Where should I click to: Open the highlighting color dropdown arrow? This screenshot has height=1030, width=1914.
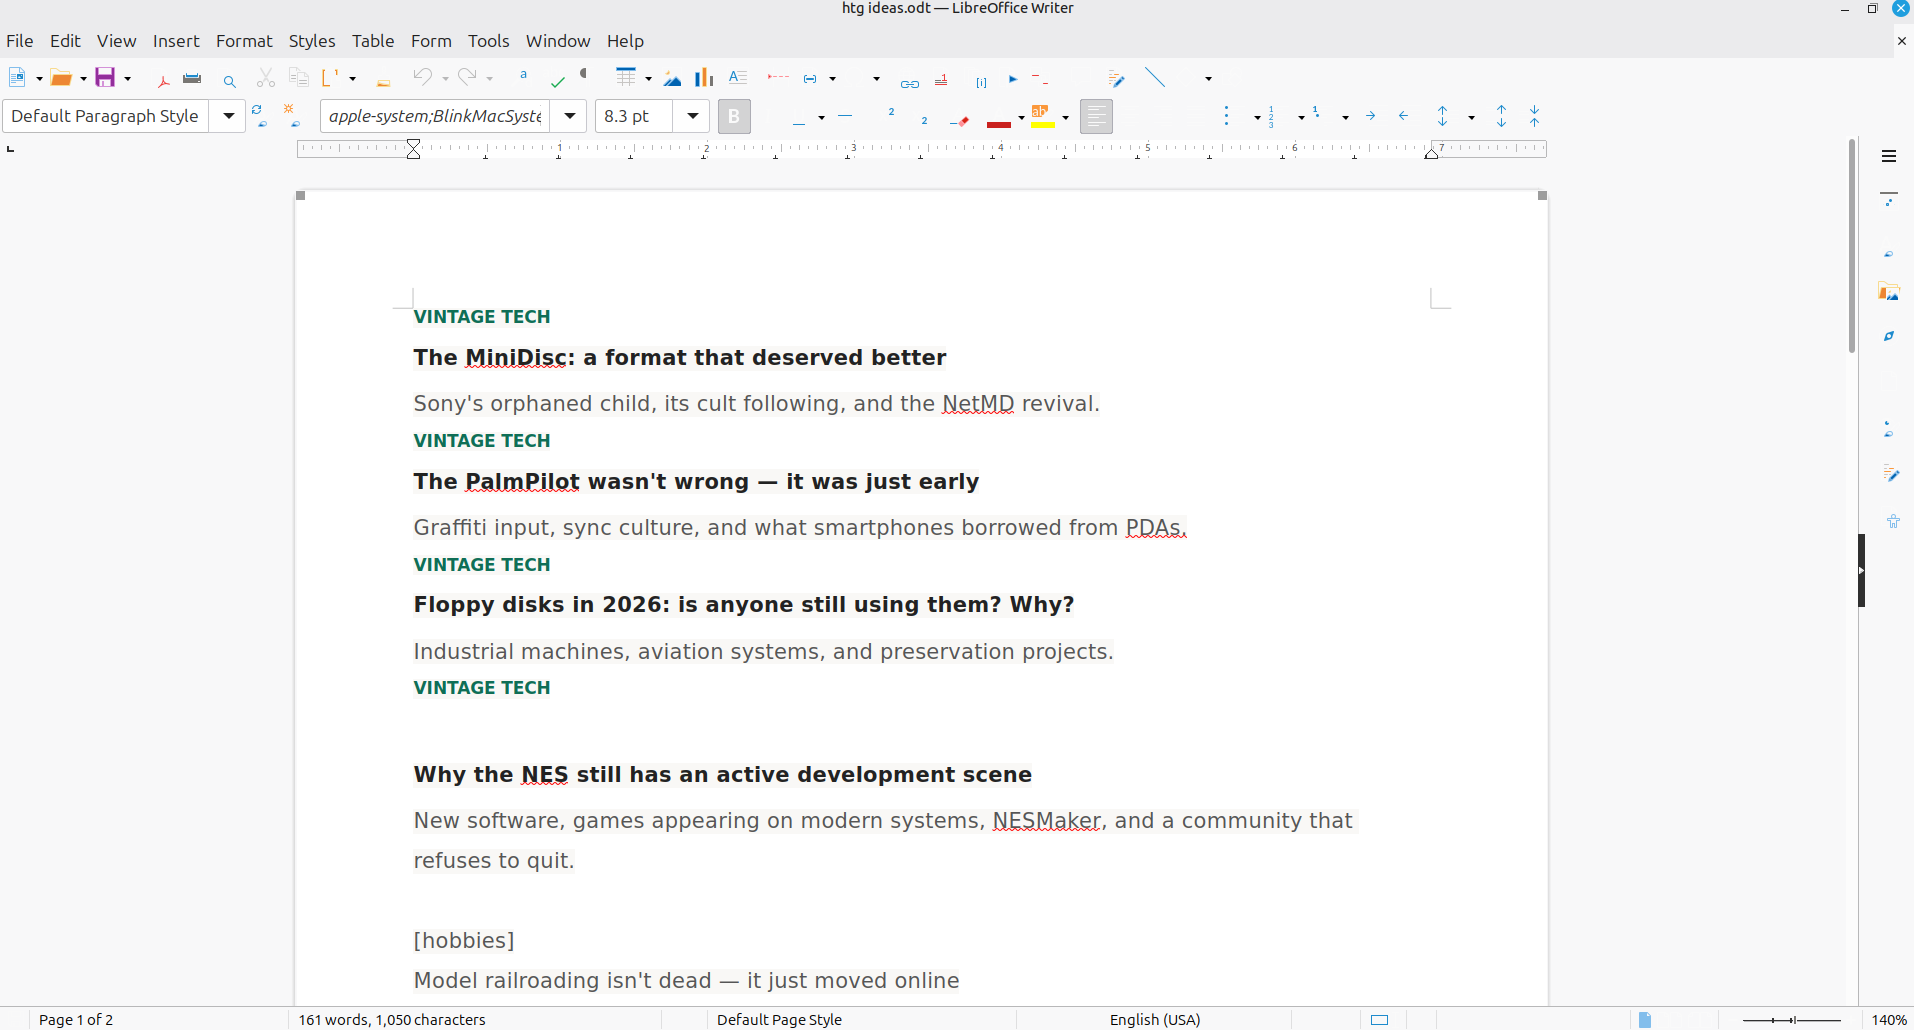point(1065,118)
